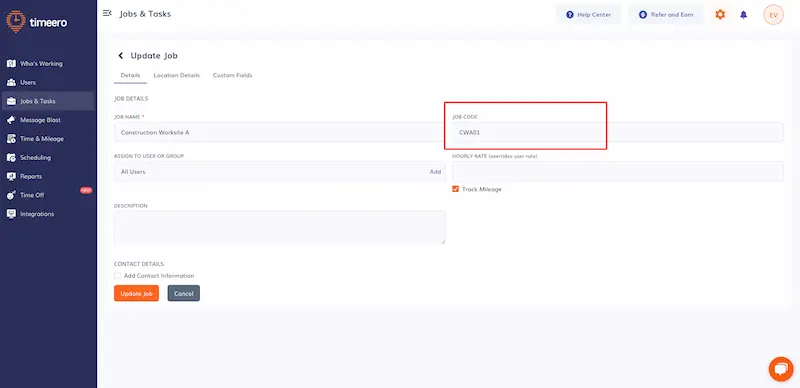Switch to the Location Details tab
Image resolution: width=800 pixels, height=388 pixels.
click(x=177, y=76)
